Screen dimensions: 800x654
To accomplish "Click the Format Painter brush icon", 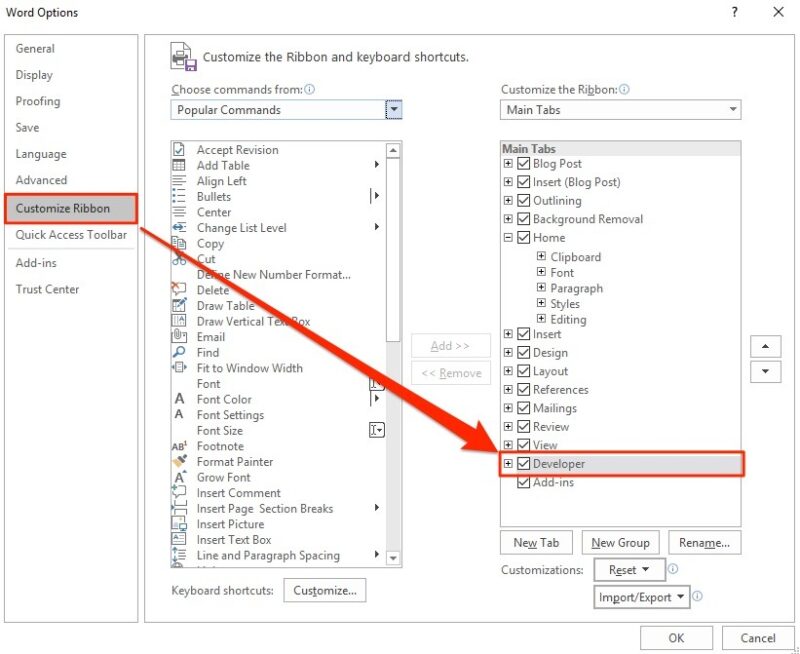I will click(x=179, y=462).
